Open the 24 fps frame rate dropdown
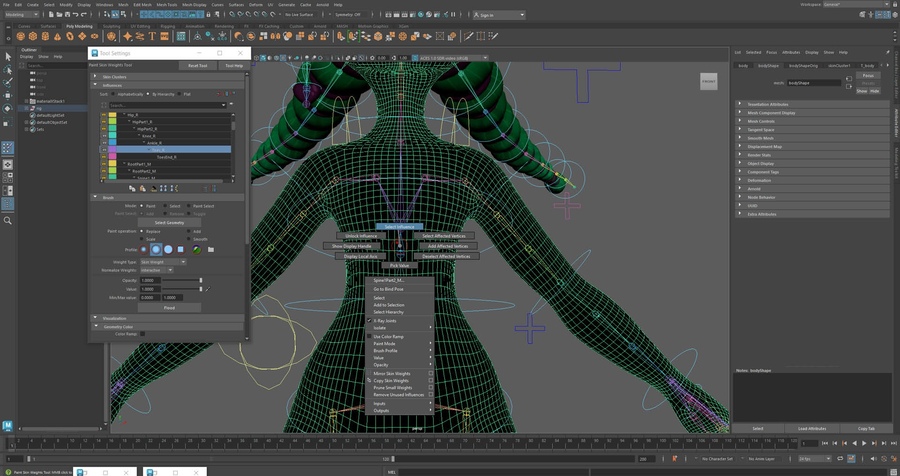The width and height of the screenshot is (900, 476). pos(816,459)
